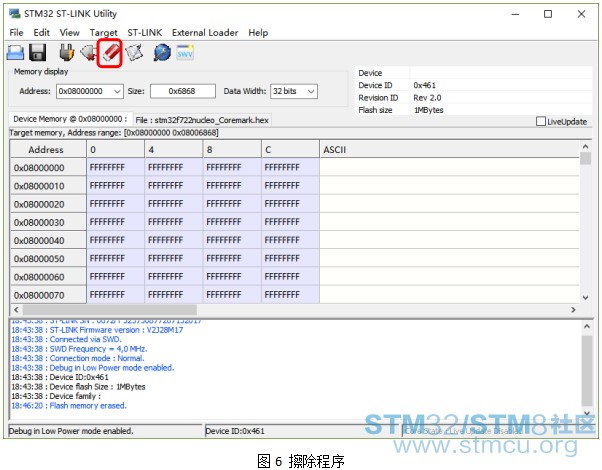Select address row 0x08000070
Screen dimensions: 602x470
pos(48,295)
